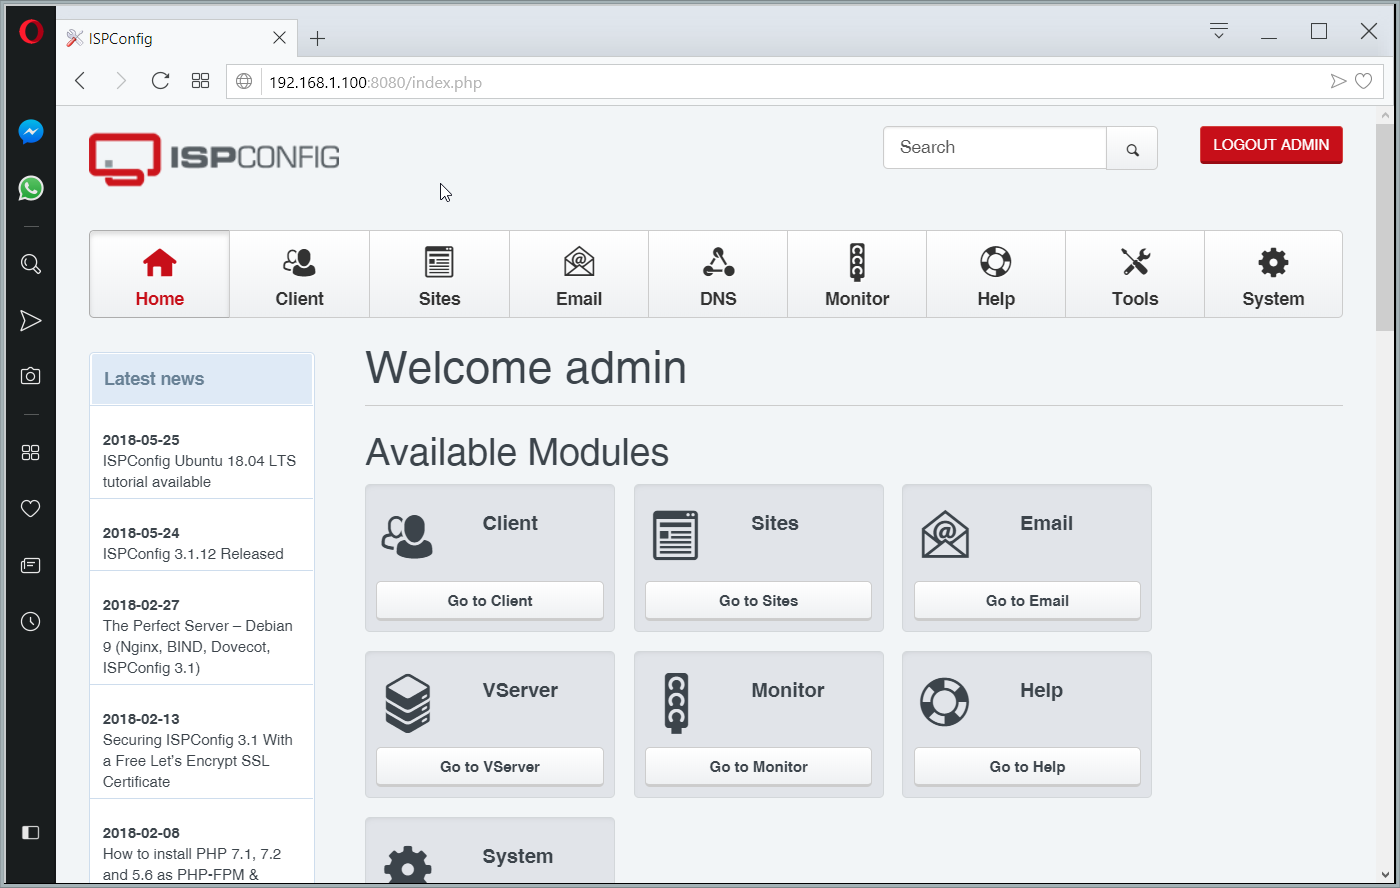The width and height of the screenshot is (1400, 888).
Task: Toggle sidebar panel icon at bottom left
Action: tap(30, 832)
